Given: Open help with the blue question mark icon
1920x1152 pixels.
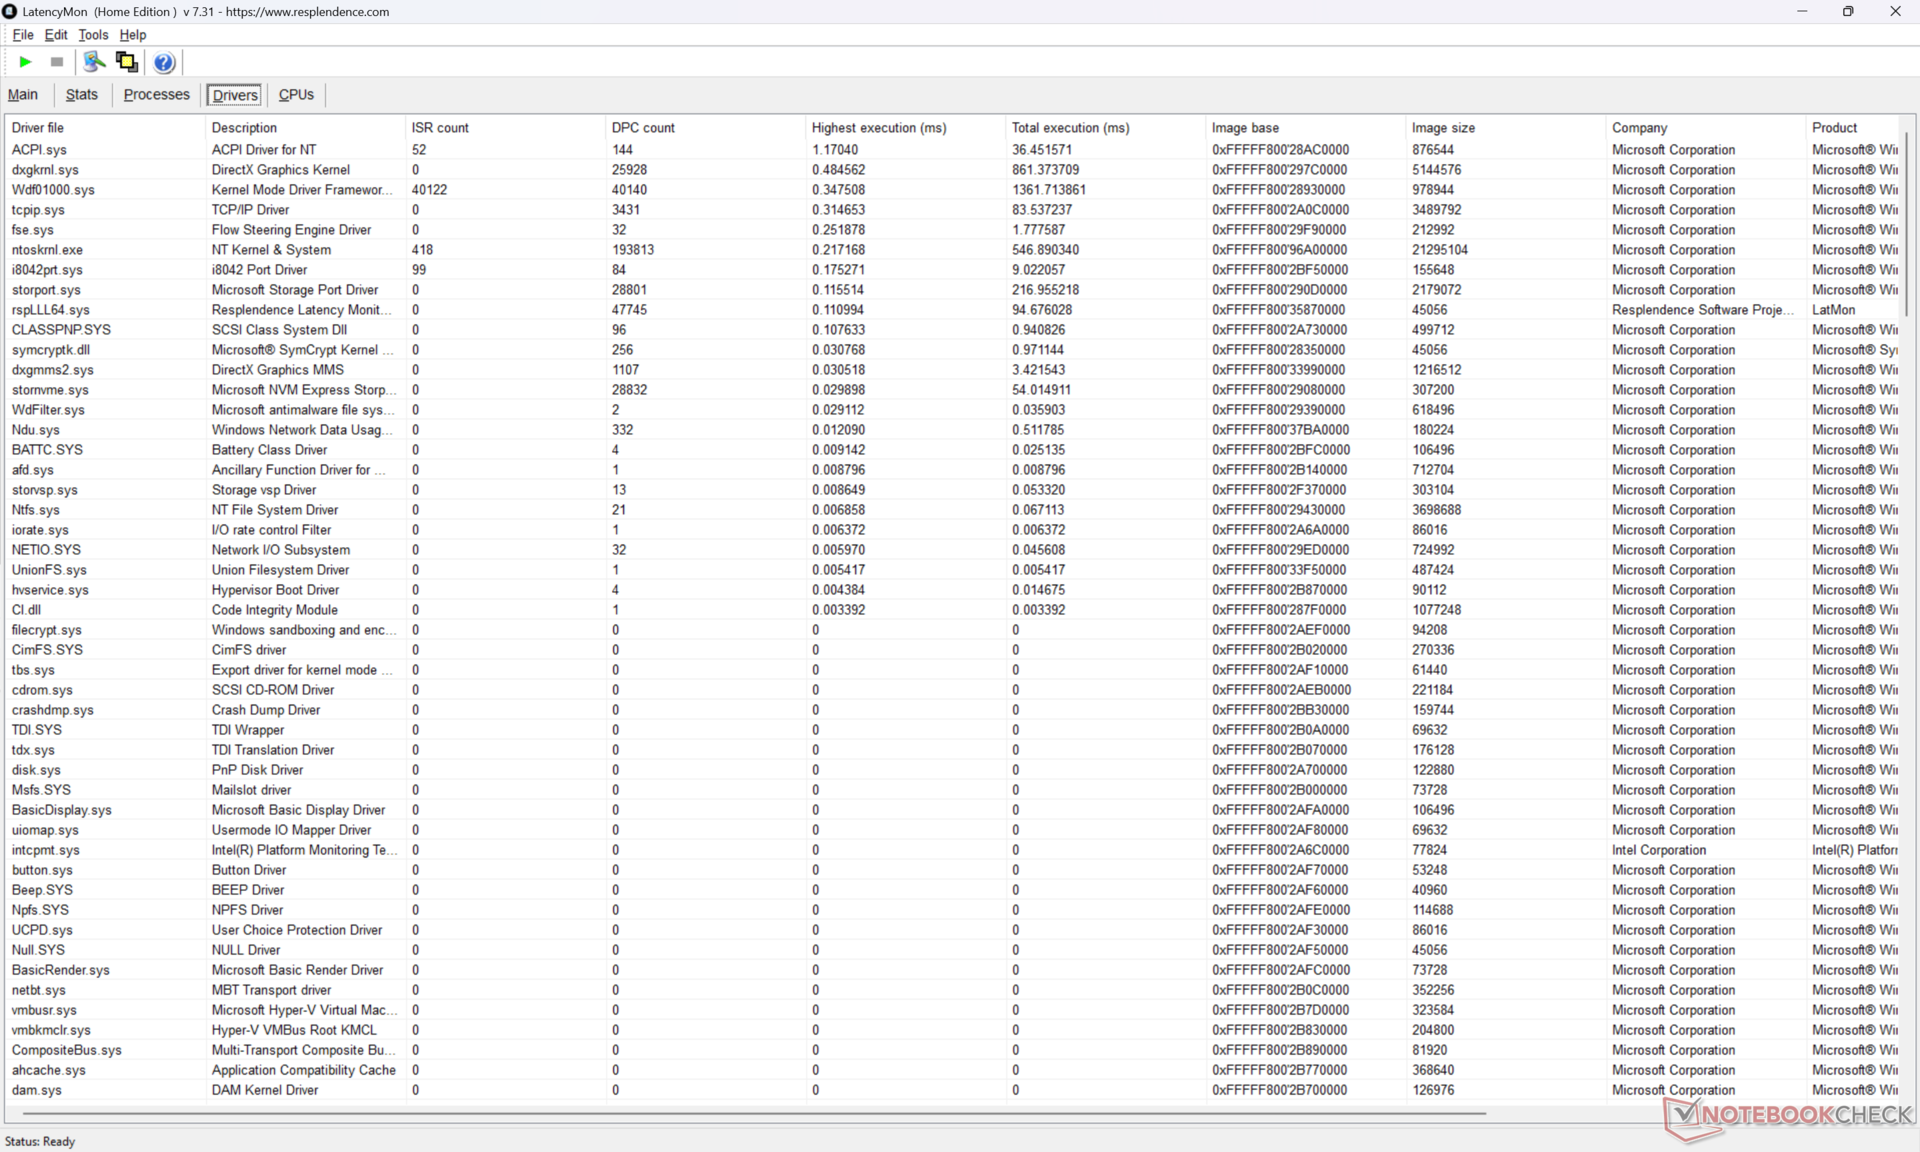Looking at the screenshot, I should [x=164, y=62].
